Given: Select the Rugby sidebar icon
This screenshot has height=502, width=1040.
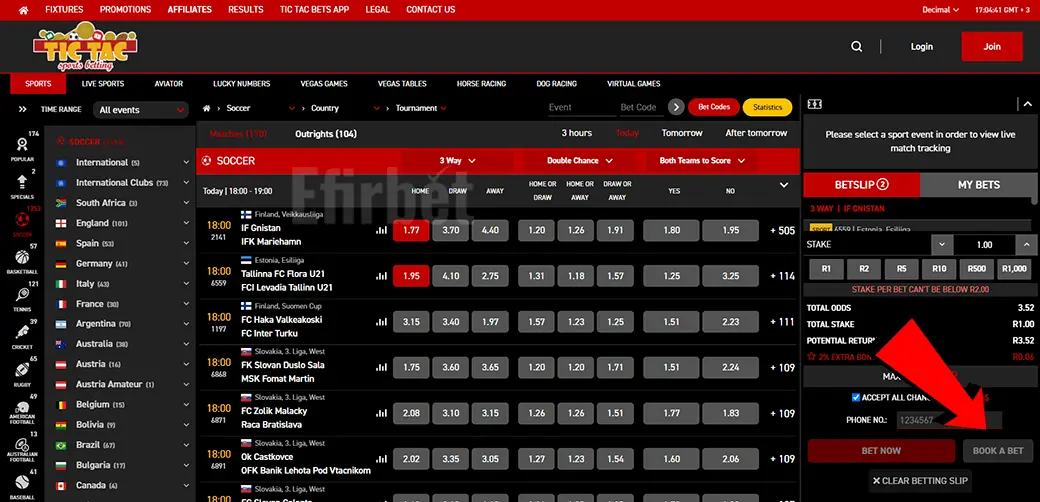Looking at the screenshot, I should pos(23,372).
